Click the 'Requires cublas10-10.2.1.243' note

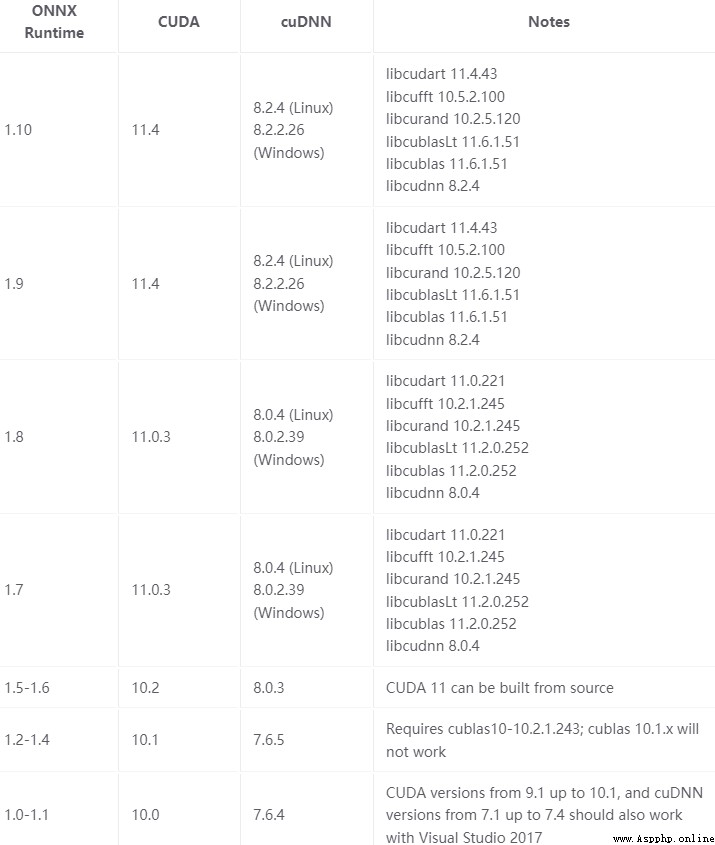(x=542, y=740)
